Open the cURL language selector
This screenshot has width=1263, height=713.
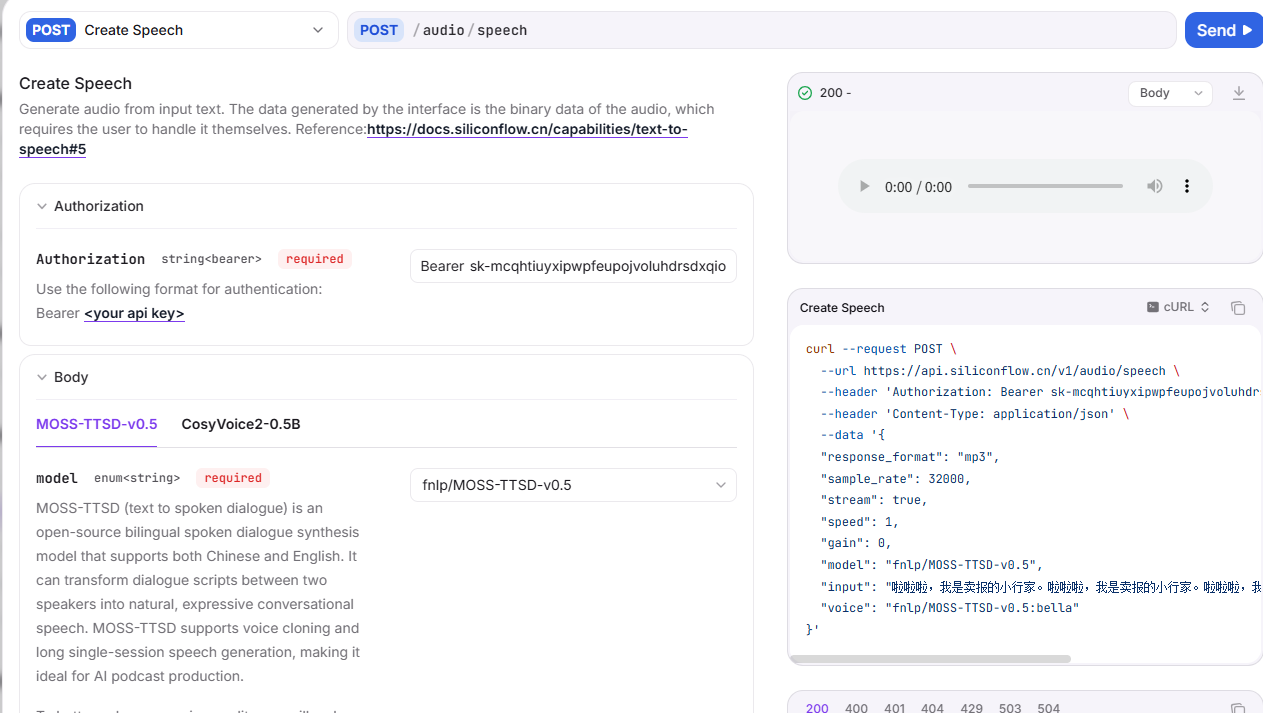1179,307
